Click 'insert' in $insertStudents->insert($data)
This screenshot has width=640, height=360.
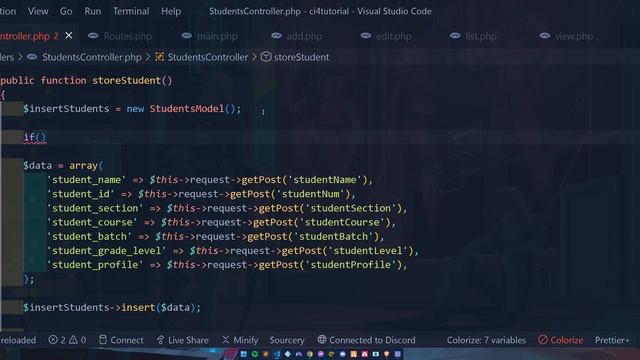(138, 308)
